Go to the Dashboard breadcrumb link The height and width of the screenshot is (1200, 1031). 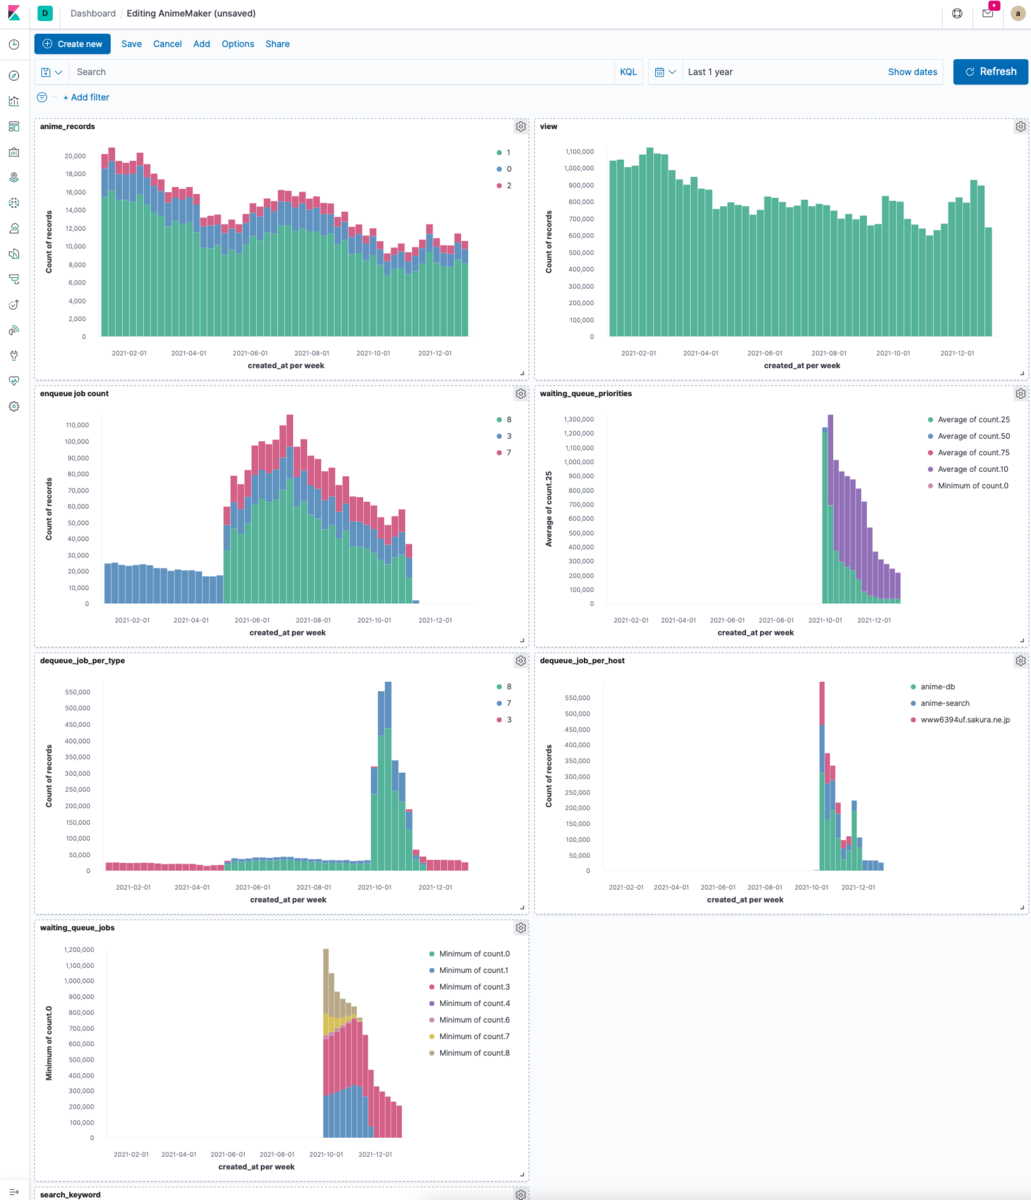pyautogui.click(x=93, y=13)
